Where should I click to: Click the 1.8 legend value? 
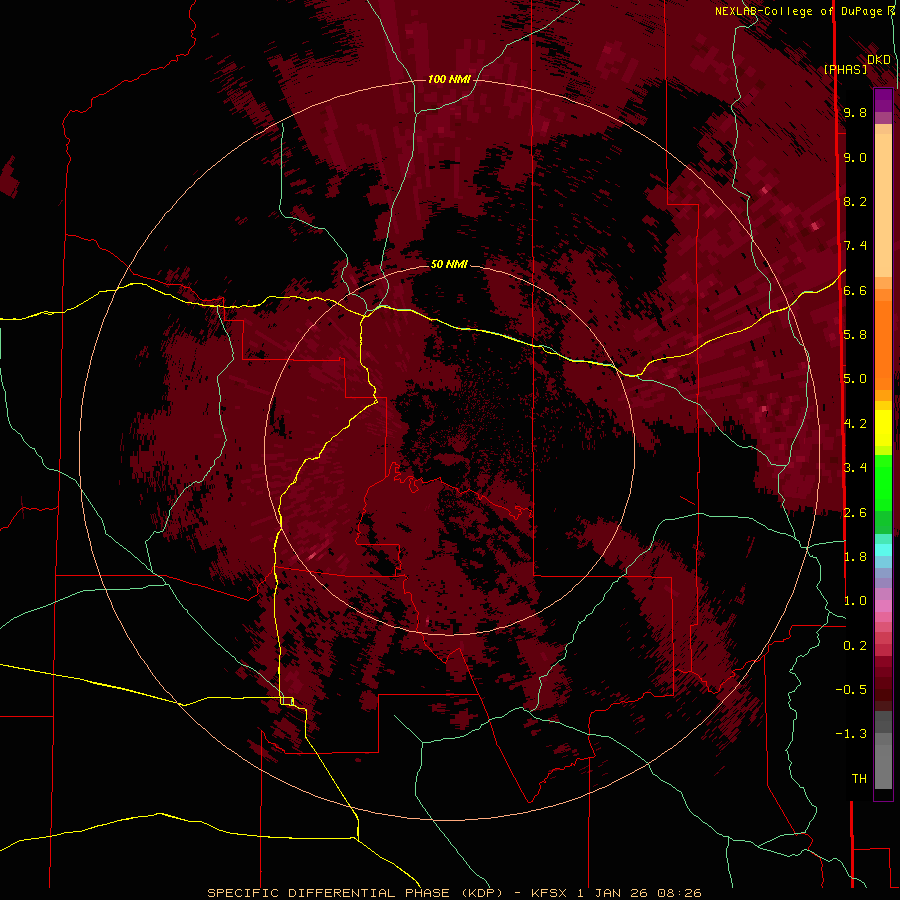point(855,557)
